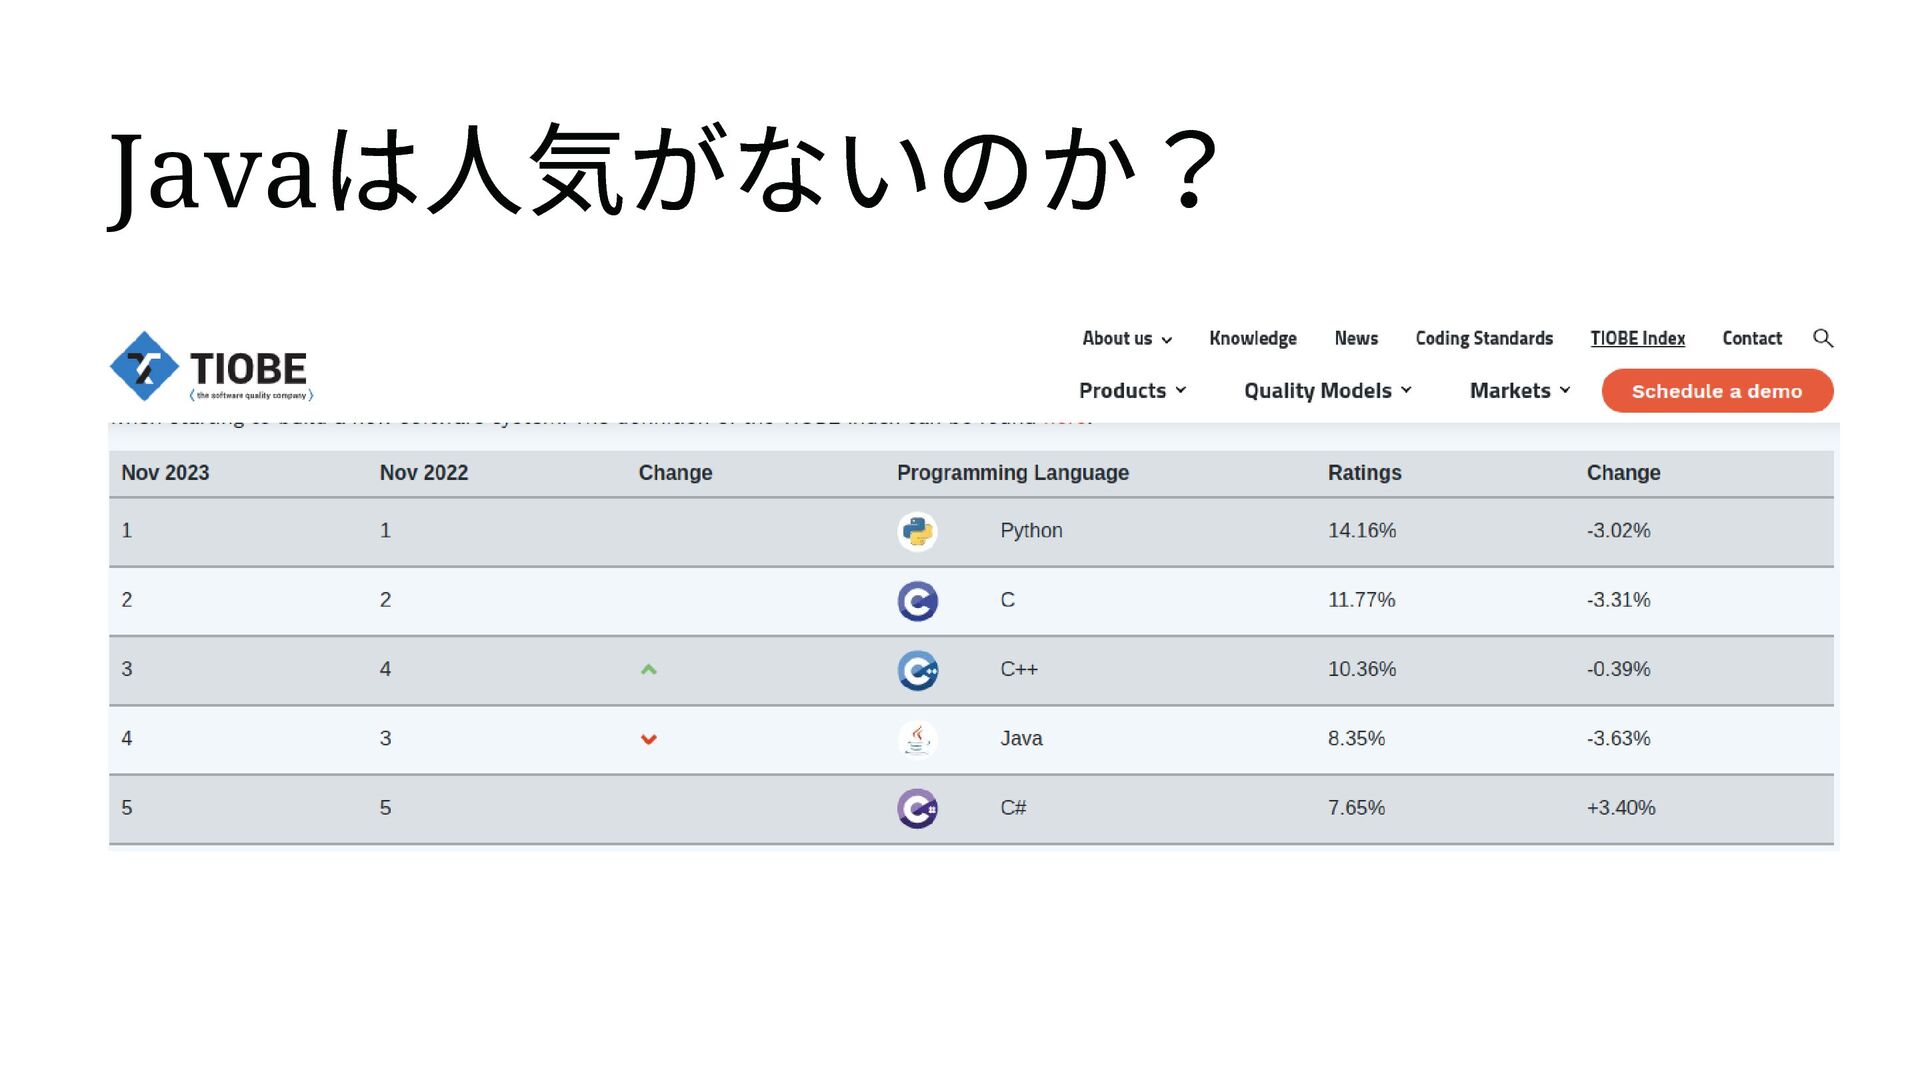The image size is (1920, 1080).
Task: Open Coding Standards page
Action: pyautogui.click(x=1484, y=338)
